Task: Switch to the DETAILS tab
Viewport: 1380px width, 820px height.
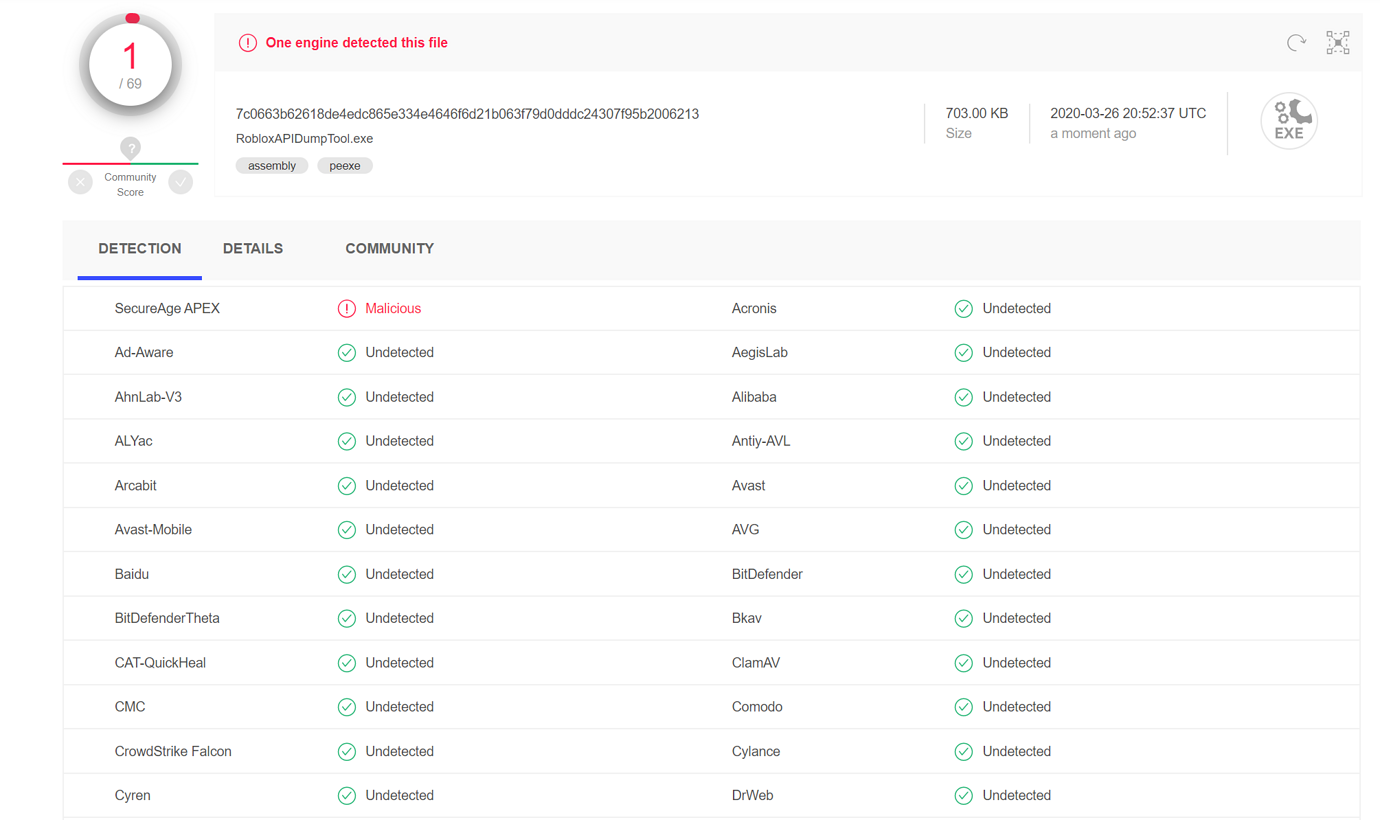Action: (253, 249)
